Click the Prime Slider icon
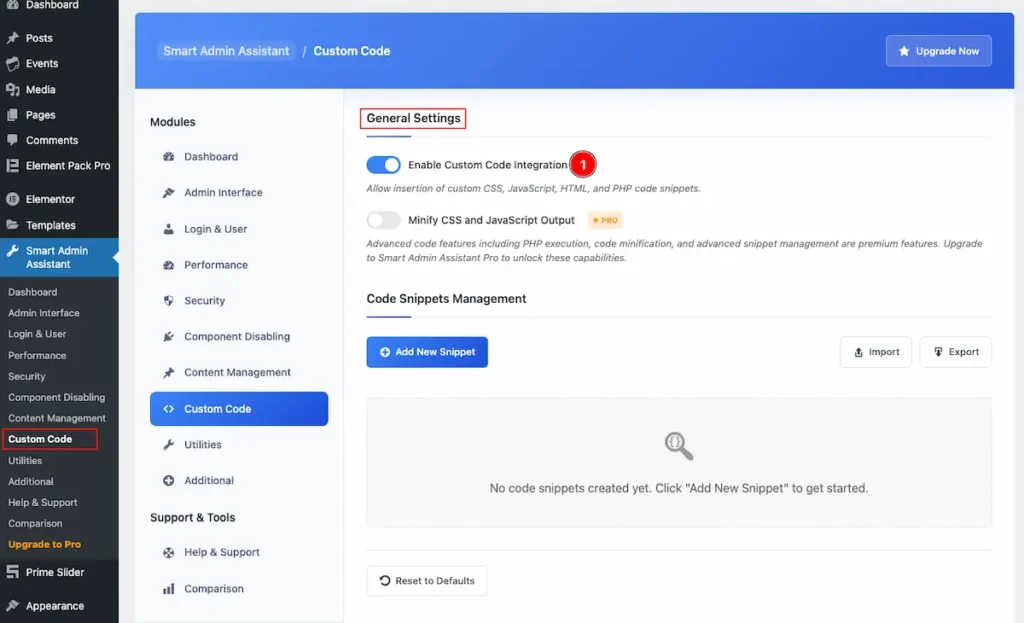This screenshot has height=623, width=1024. (x=12, y=572)
